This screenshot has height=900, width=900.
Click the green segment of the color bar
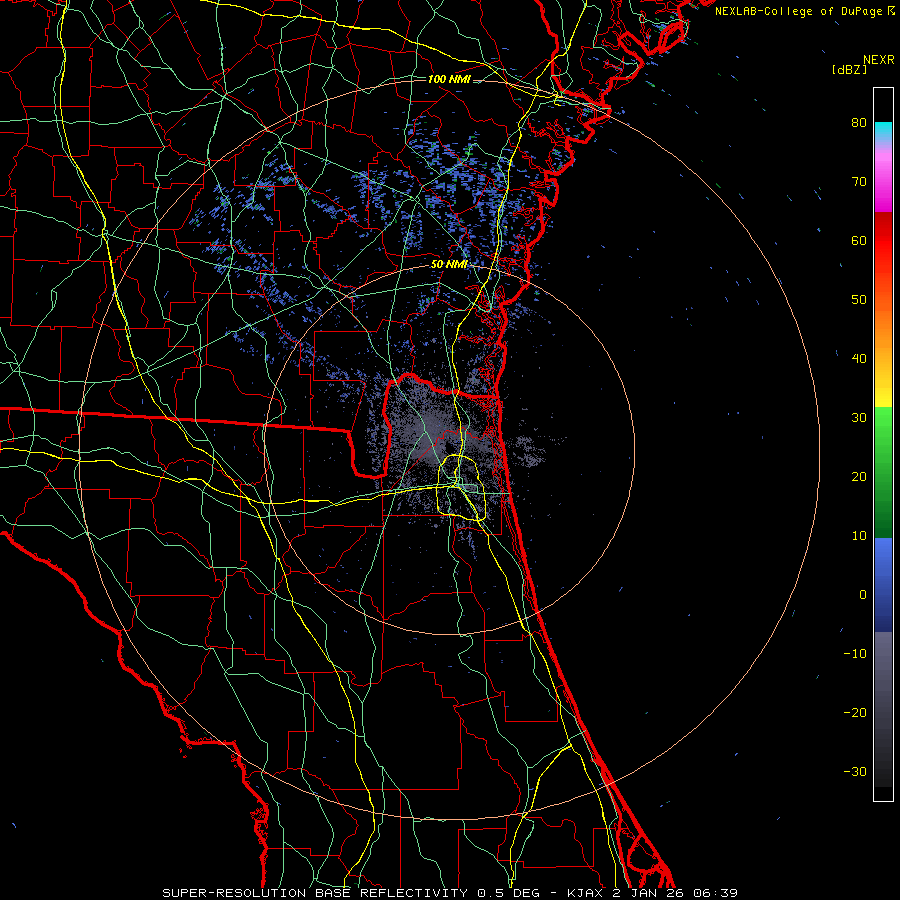click(883, 472)
